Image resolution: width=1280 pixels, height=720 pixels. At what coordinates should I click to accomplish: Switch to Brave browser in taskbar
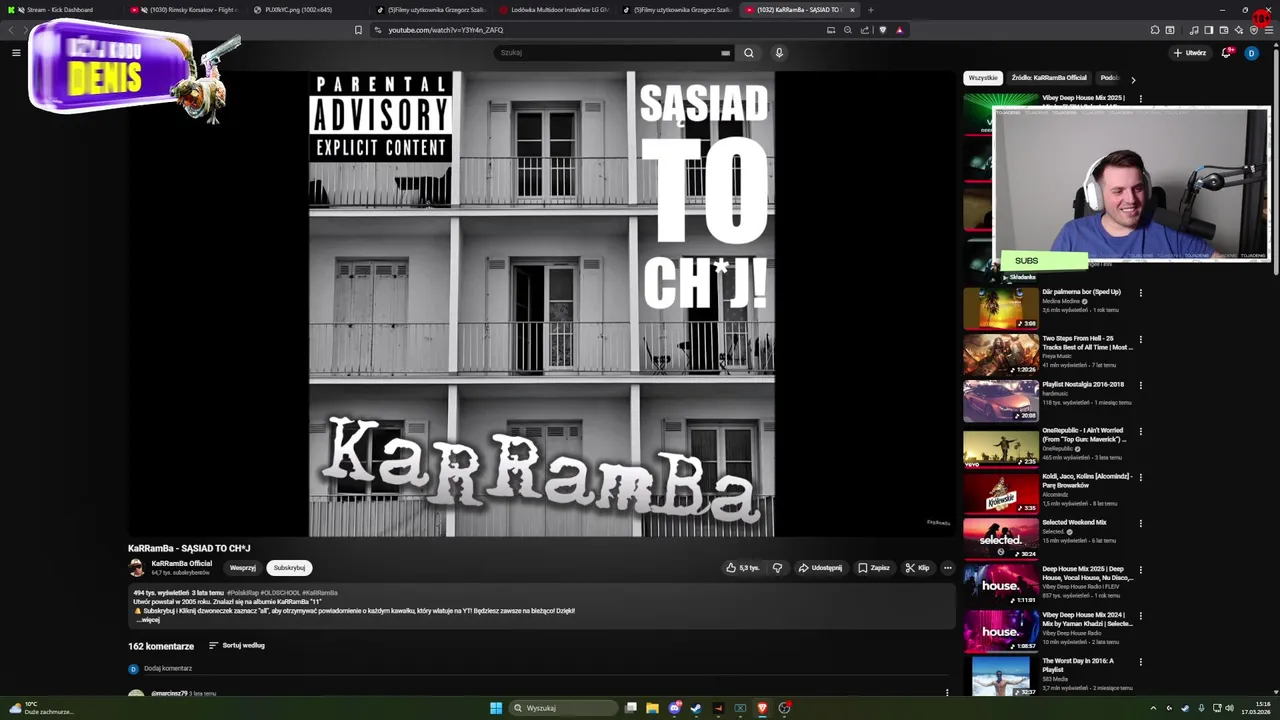762,708
